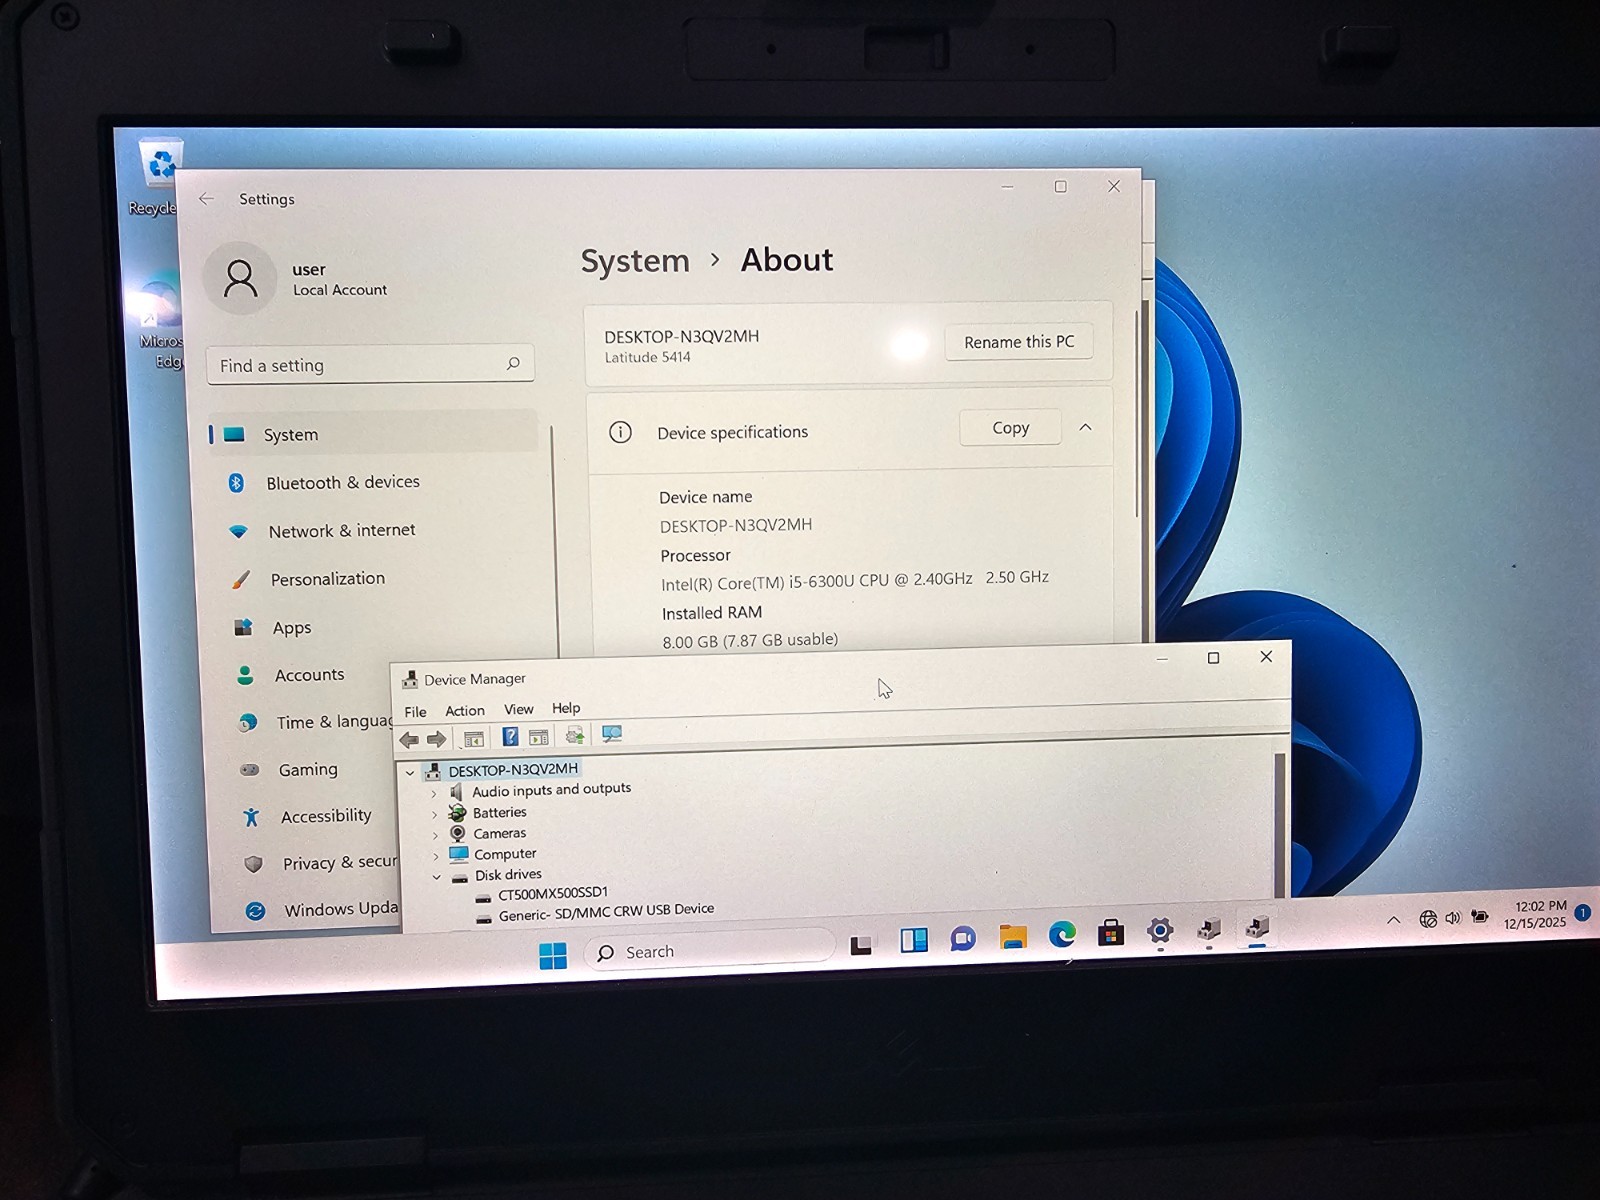
Task: Click the volume icon in system tray
Action: point(1453,918)
